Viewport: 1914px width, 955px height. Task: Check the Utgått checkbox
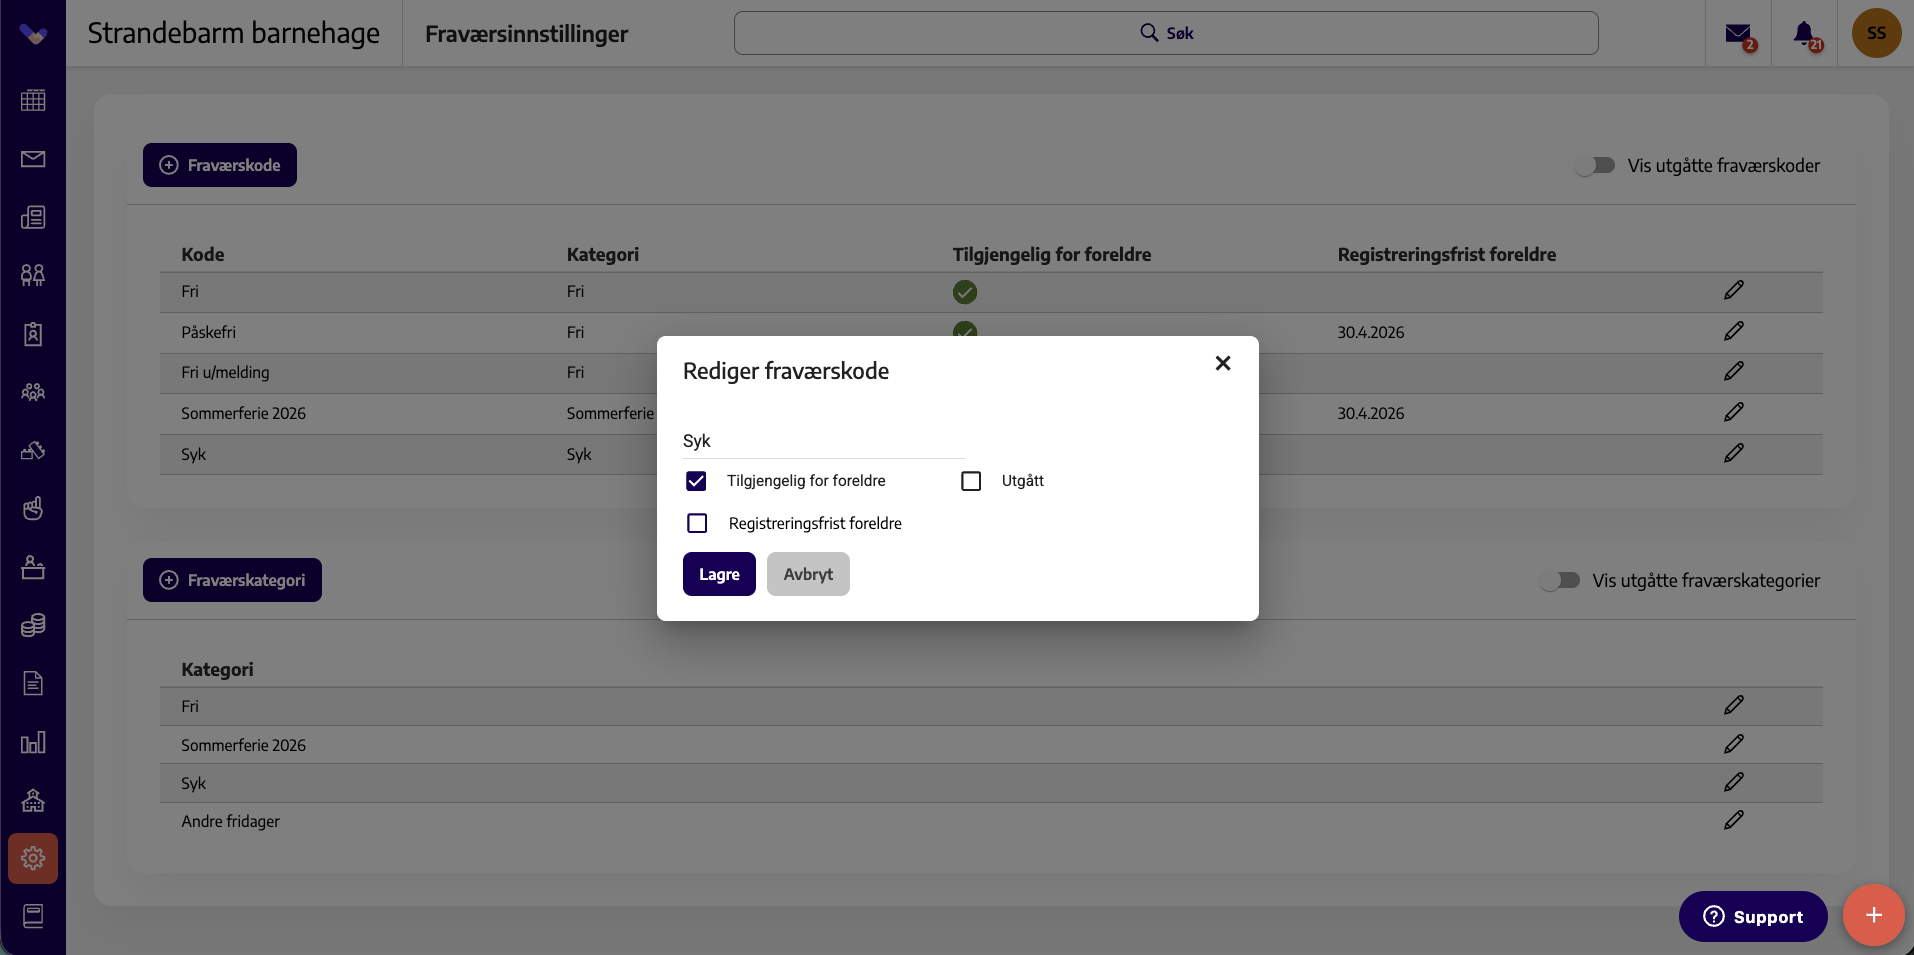pos(971,481)
